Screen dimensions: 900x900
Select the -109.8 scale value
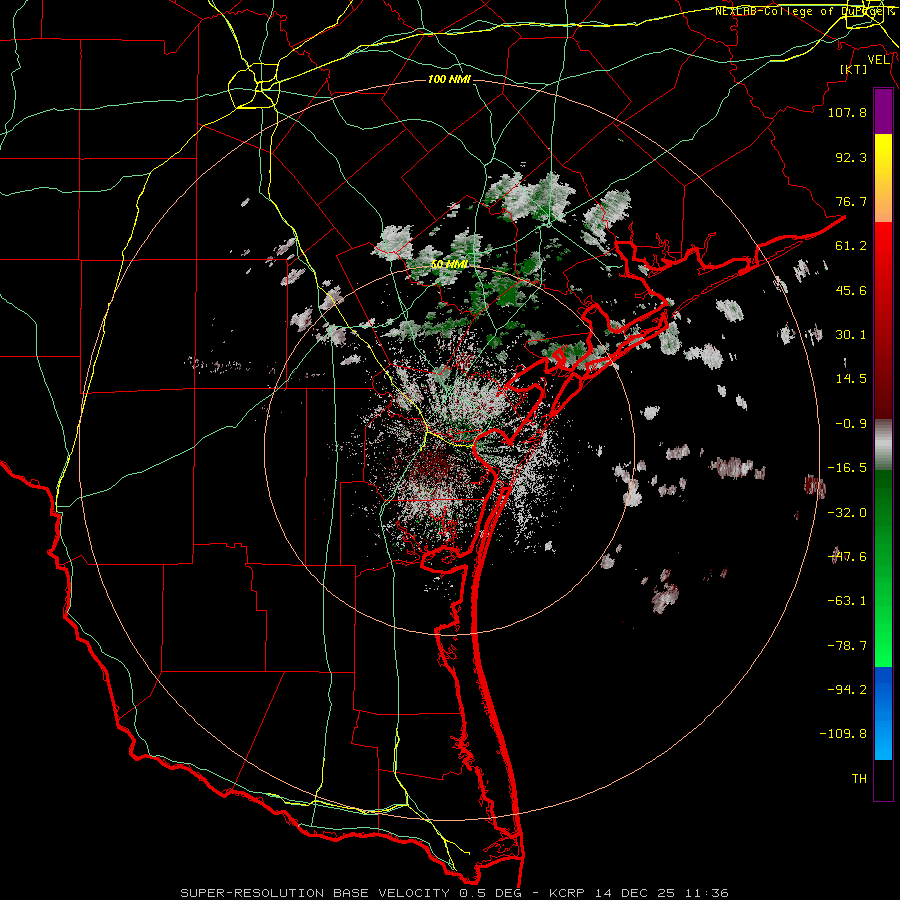pos(843,734)
